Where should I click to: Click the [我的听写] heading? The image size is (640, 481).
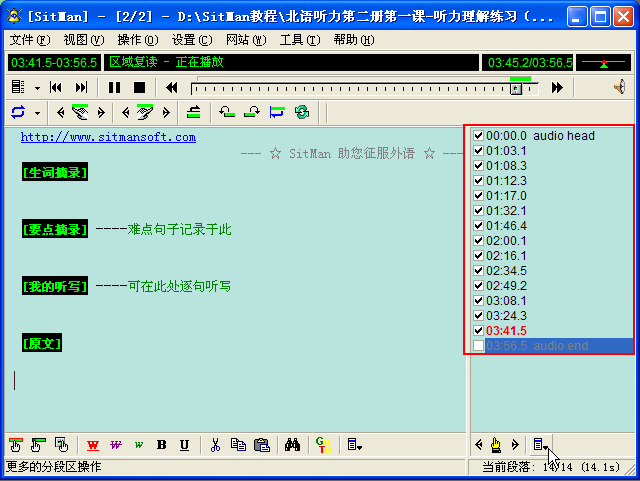(x=55, y=286)
